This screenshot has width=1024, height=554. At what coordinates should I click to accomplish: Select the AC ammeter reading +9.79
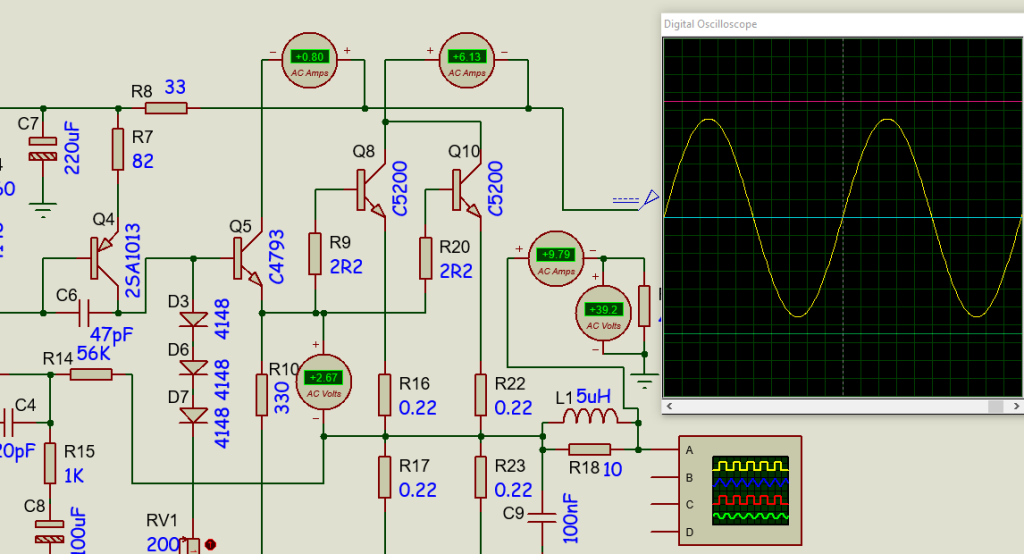(556, 258)
